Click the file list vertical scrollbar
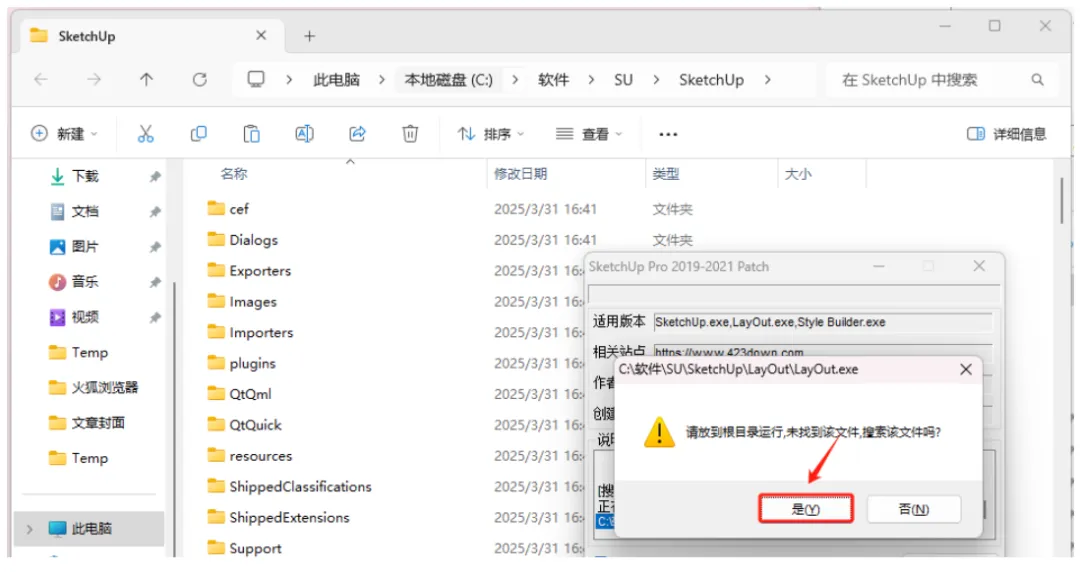This screenshot has width=1080, height=572. [x=1062, y=199]
